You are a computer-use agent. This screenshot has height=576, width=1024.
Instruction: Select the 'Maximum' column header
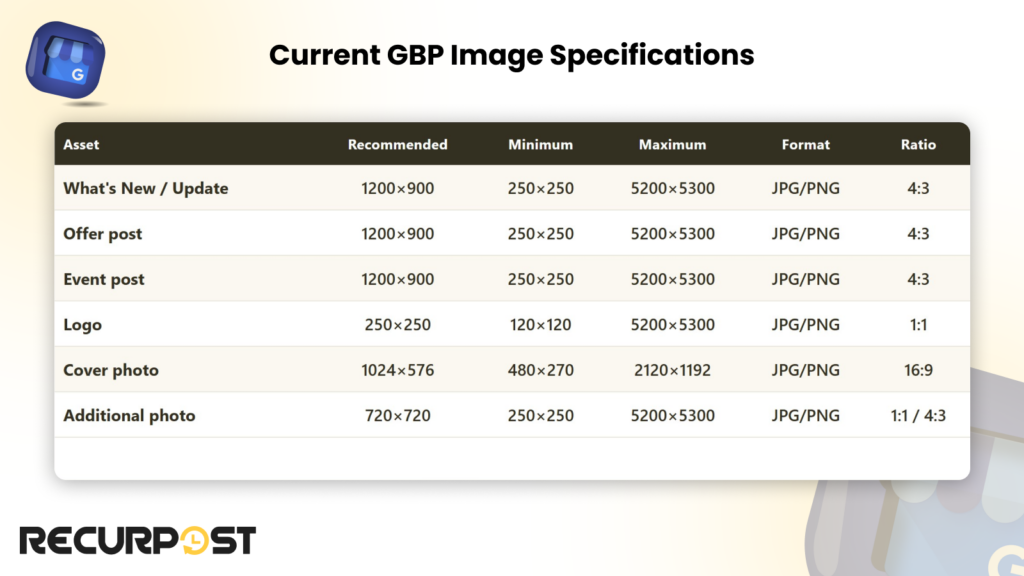pos(672,144)
